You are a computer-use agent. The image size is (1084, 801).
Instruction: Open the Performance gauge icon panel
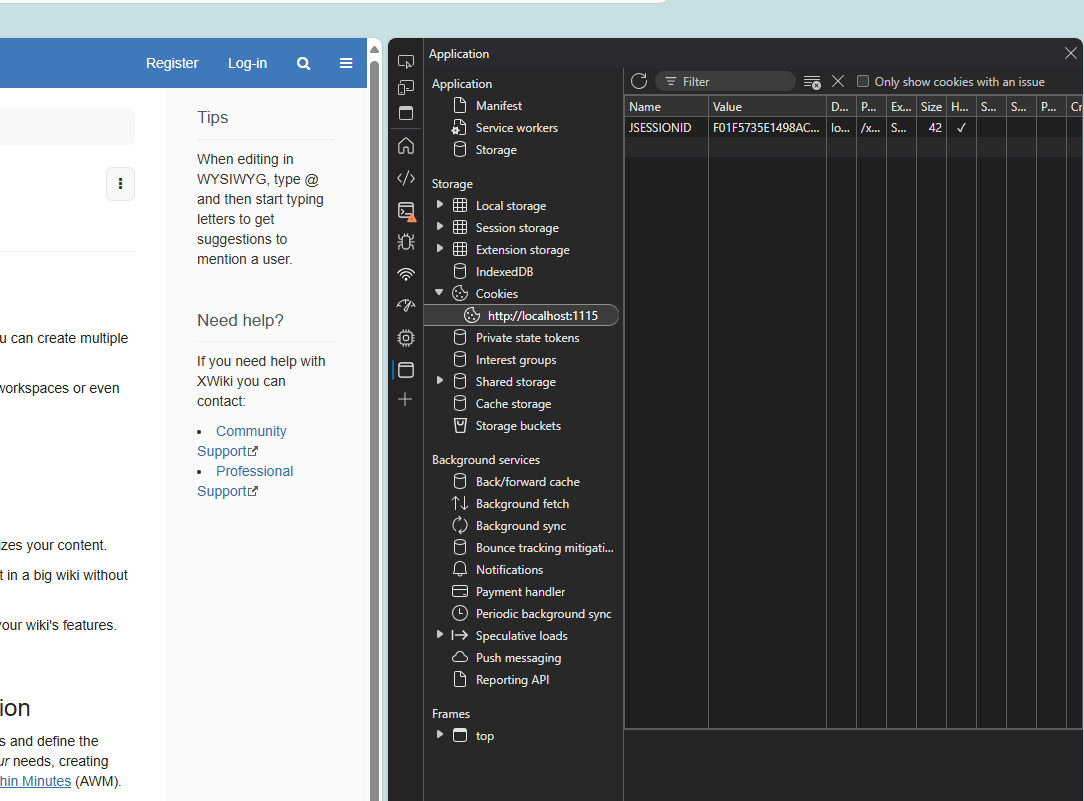405,306
